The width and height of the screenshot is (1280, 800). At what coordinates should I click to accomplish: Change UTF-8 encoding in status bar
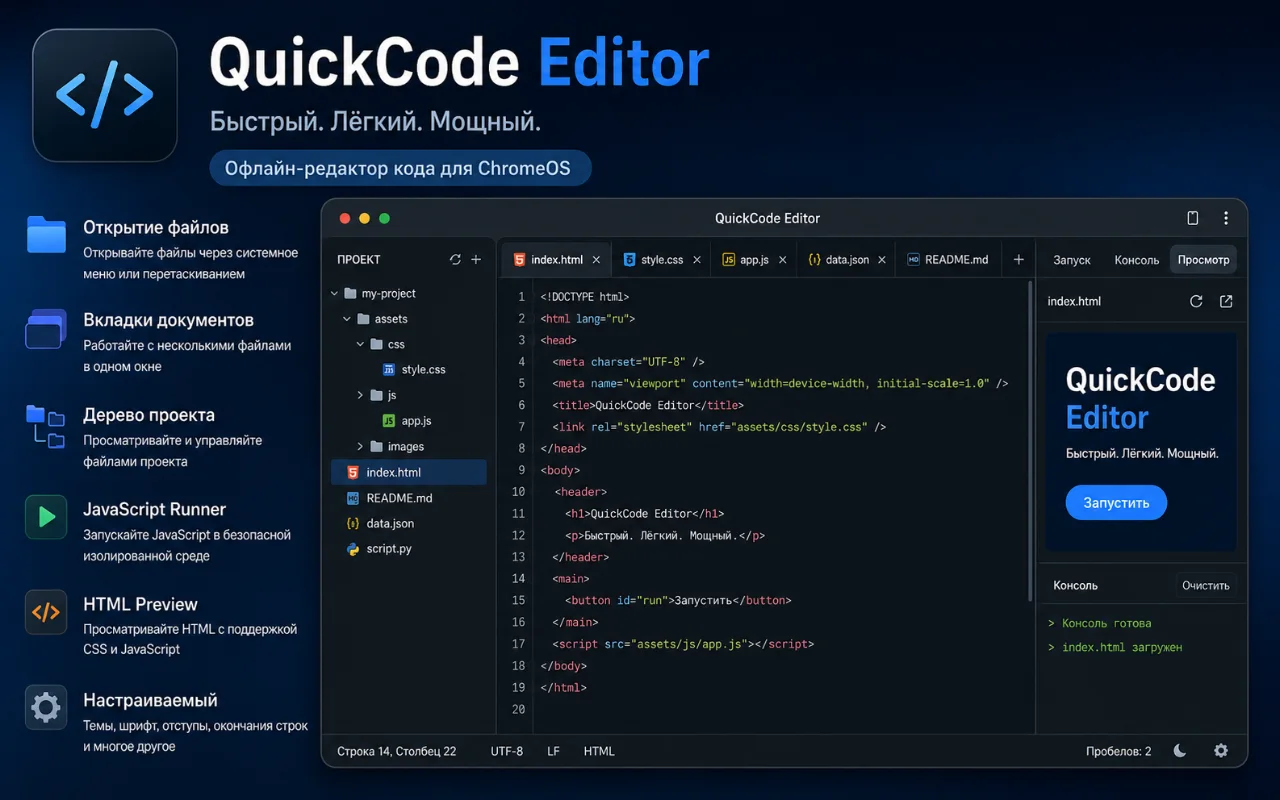tap(507, 751)
